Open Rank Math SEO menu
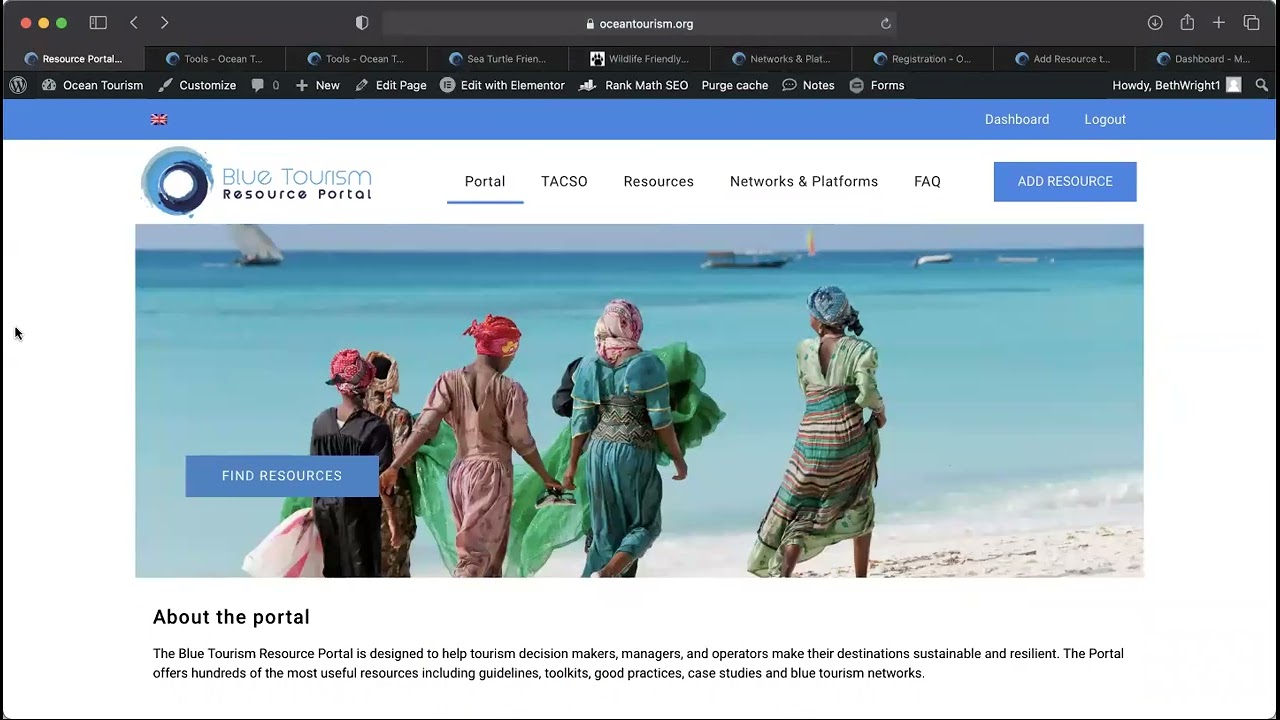Screen dimensions: 1280x720 click(634, 85)
